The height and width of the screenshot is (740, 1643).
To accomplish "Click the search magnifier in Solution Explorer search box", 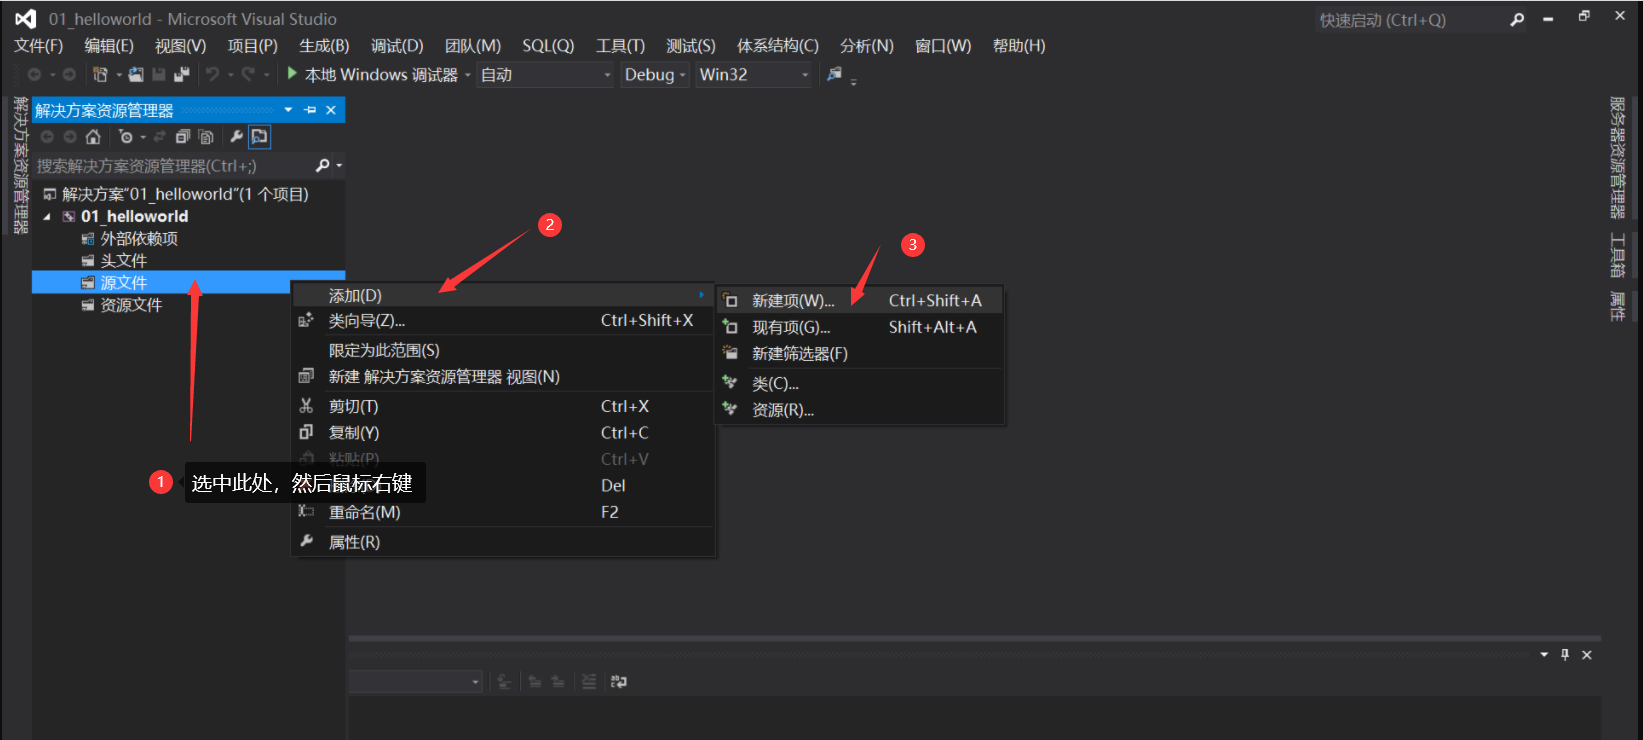I will pos(322,166).
